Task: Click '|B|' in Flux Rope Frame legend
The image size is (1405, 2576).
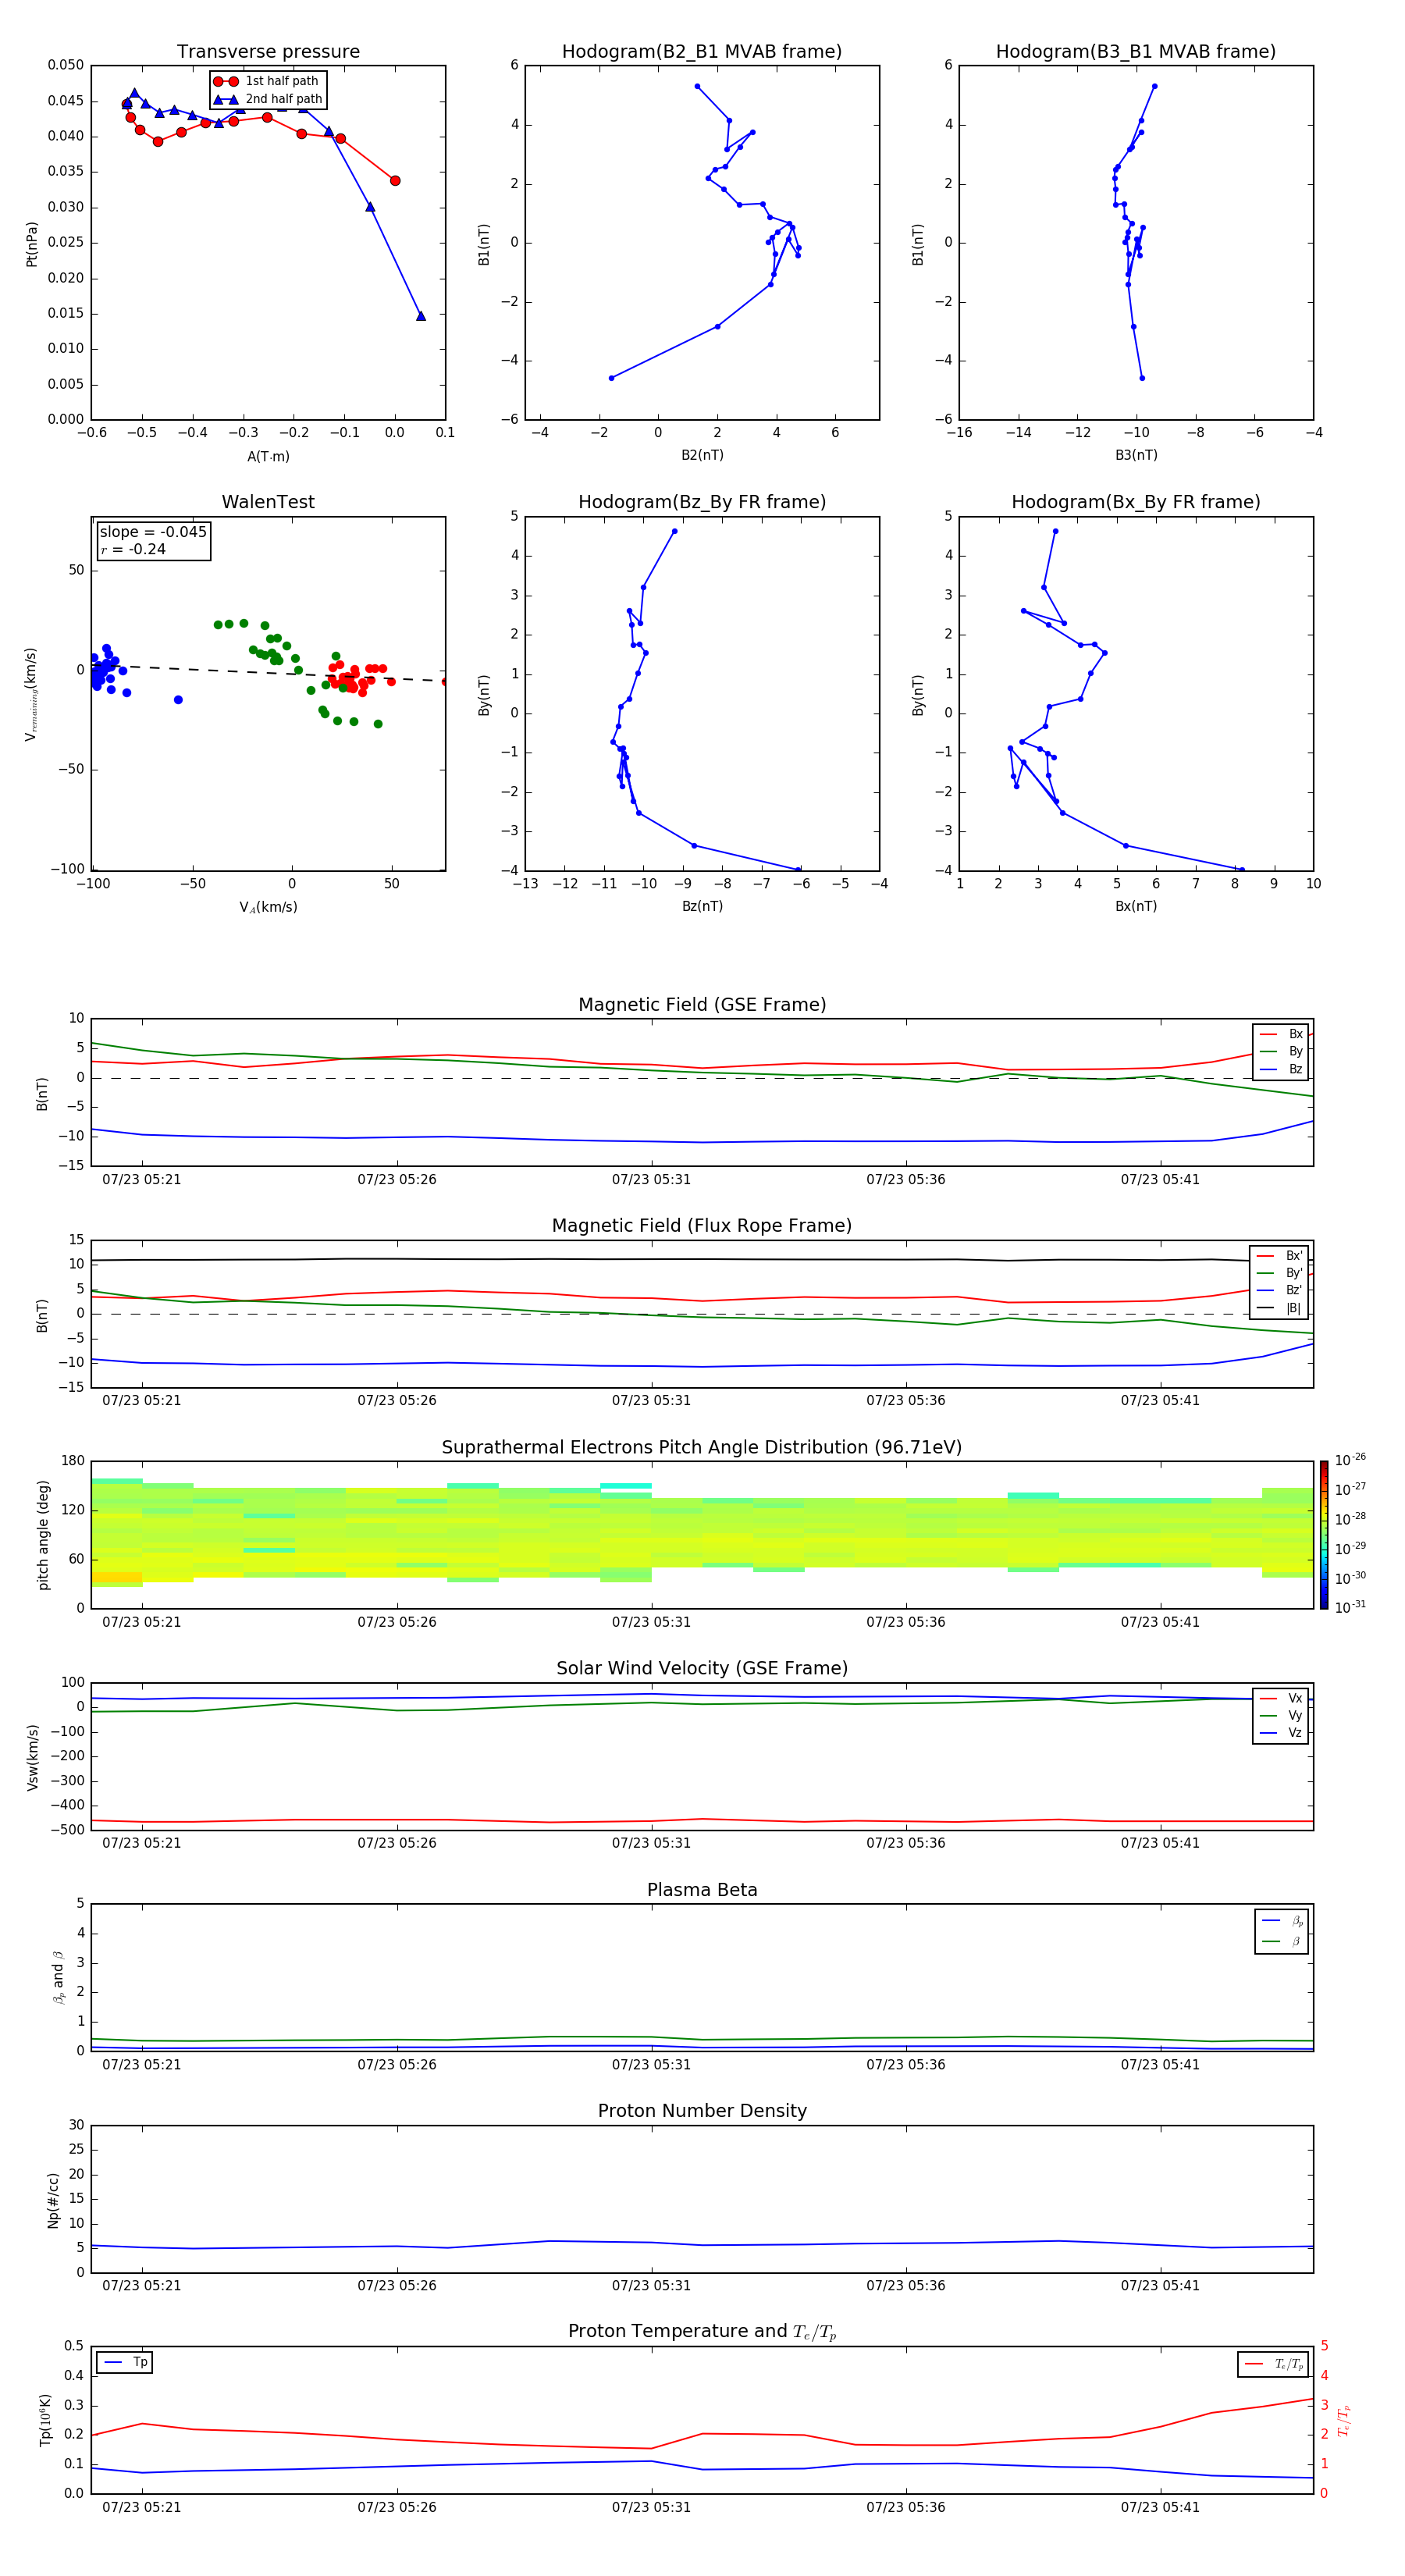Action: 1293,1308
